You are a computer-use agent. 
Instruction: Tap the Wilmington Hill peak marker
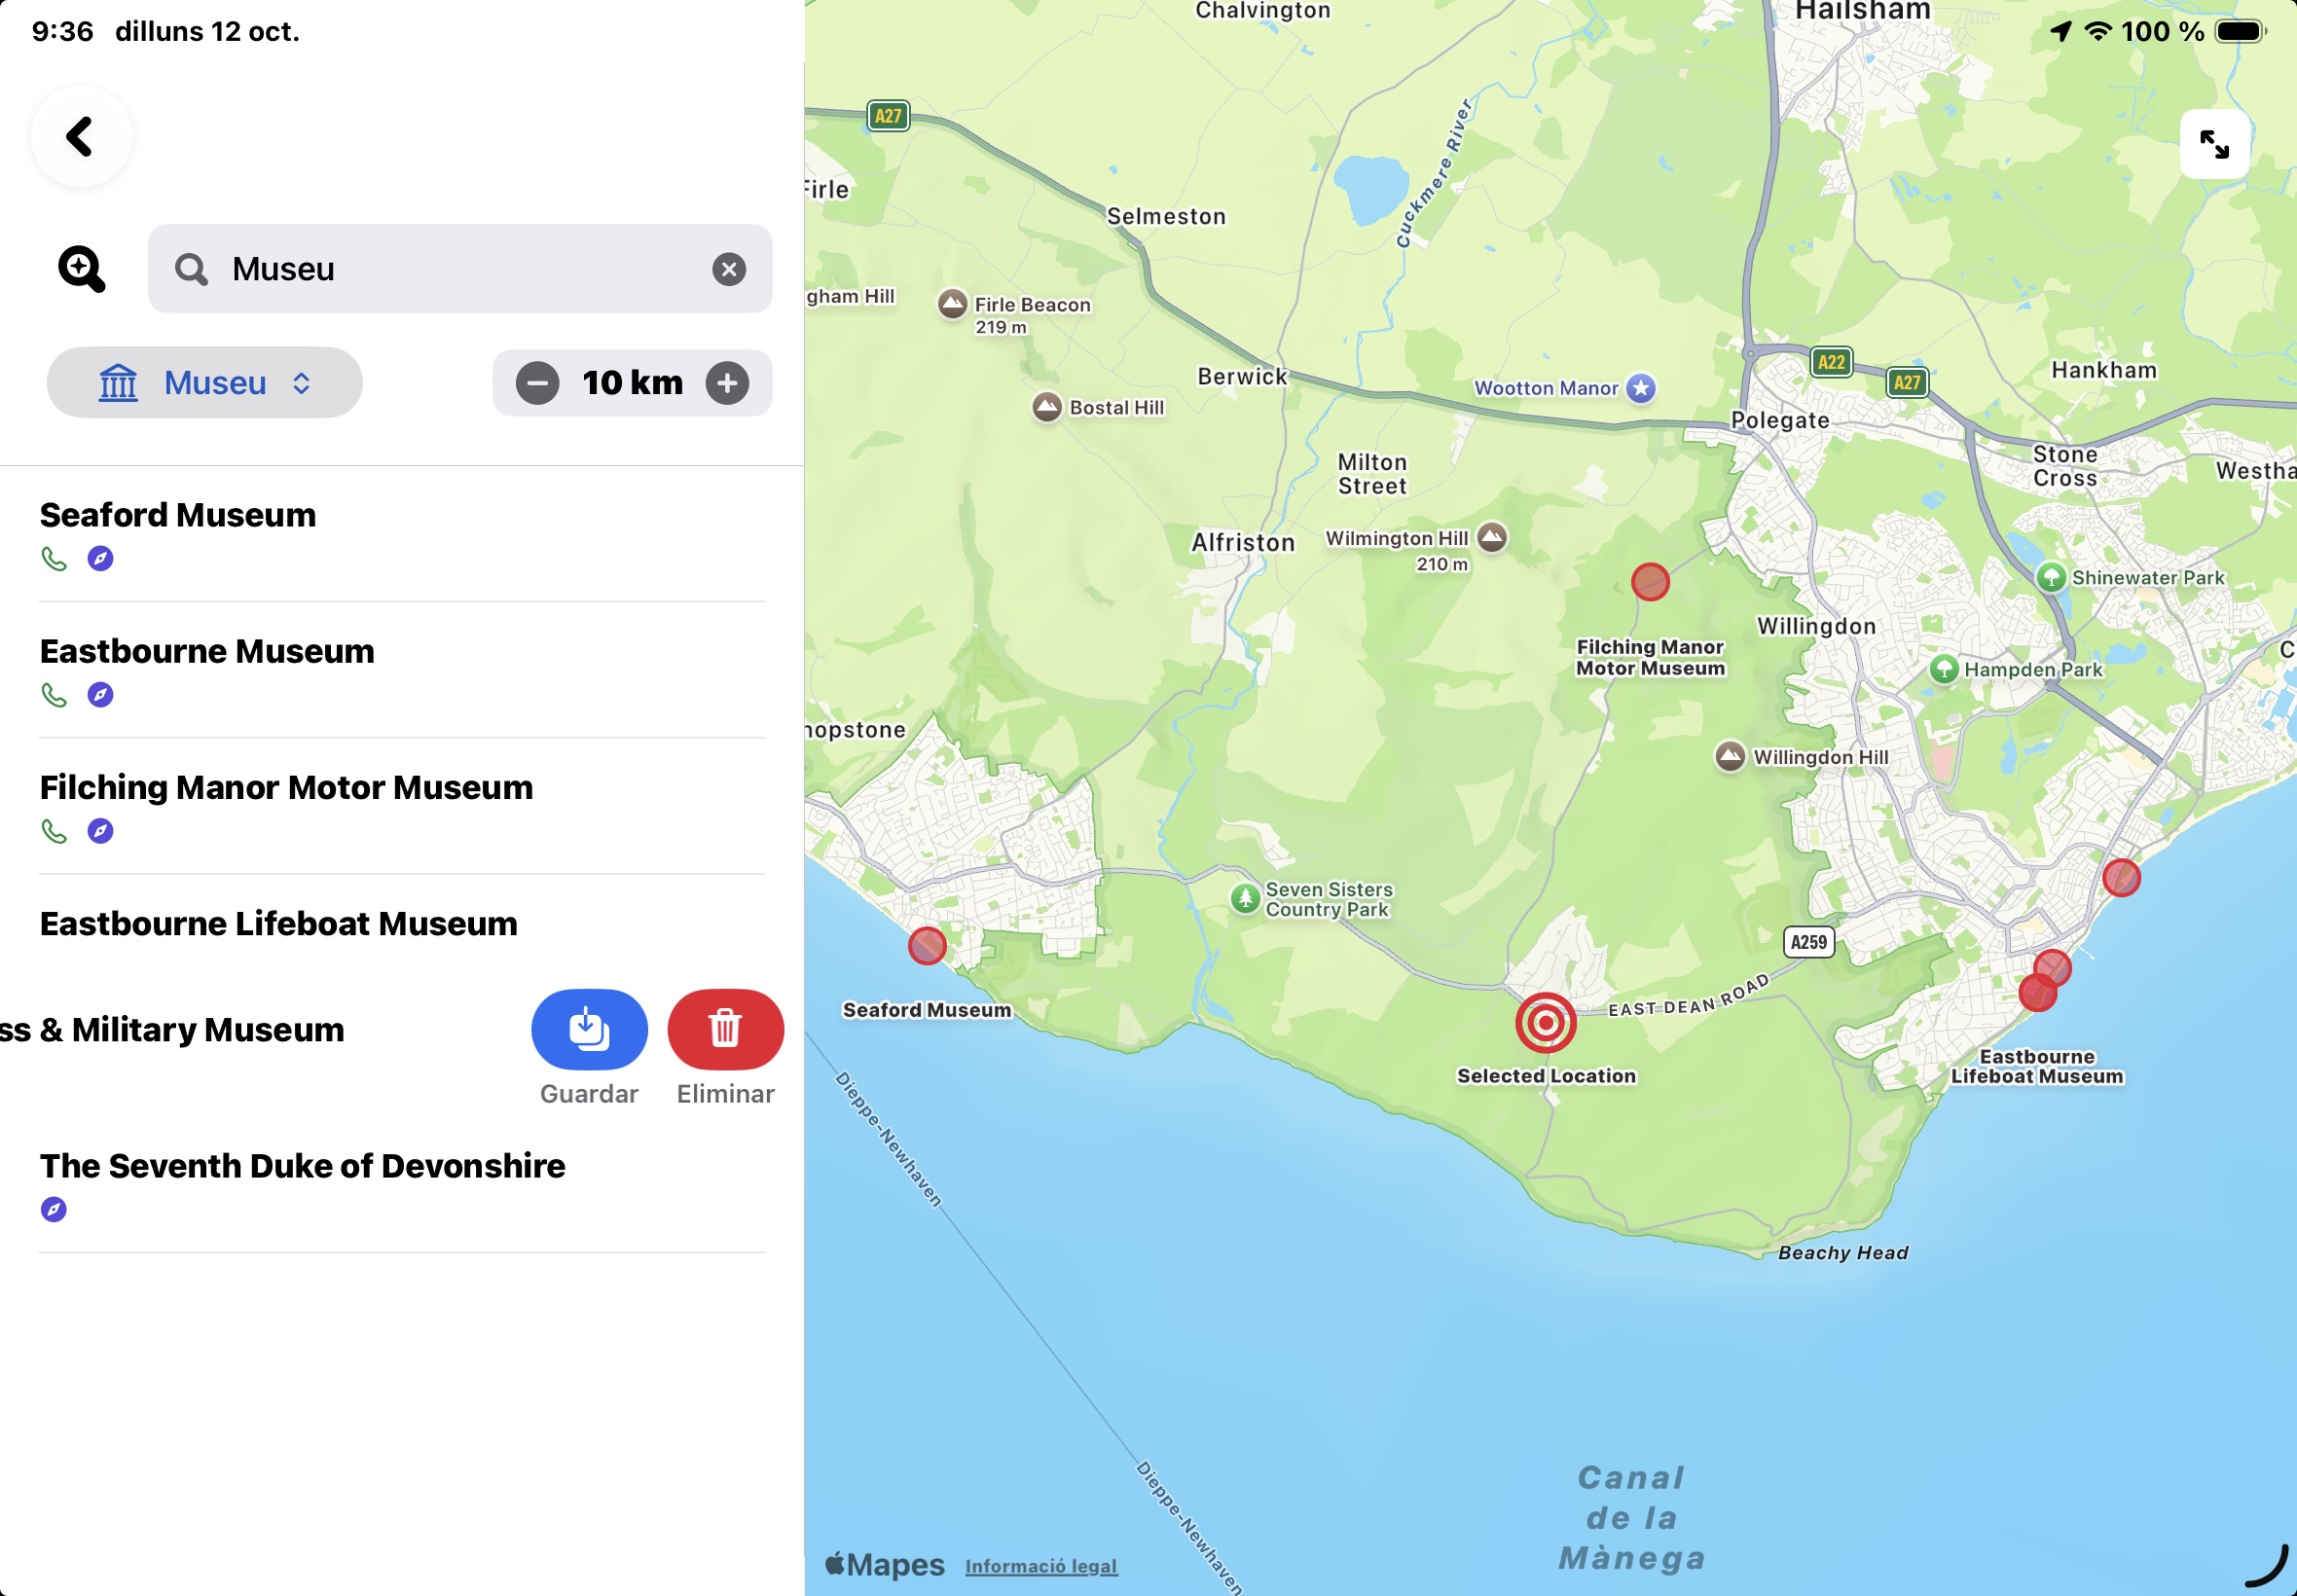(1492, 537)
